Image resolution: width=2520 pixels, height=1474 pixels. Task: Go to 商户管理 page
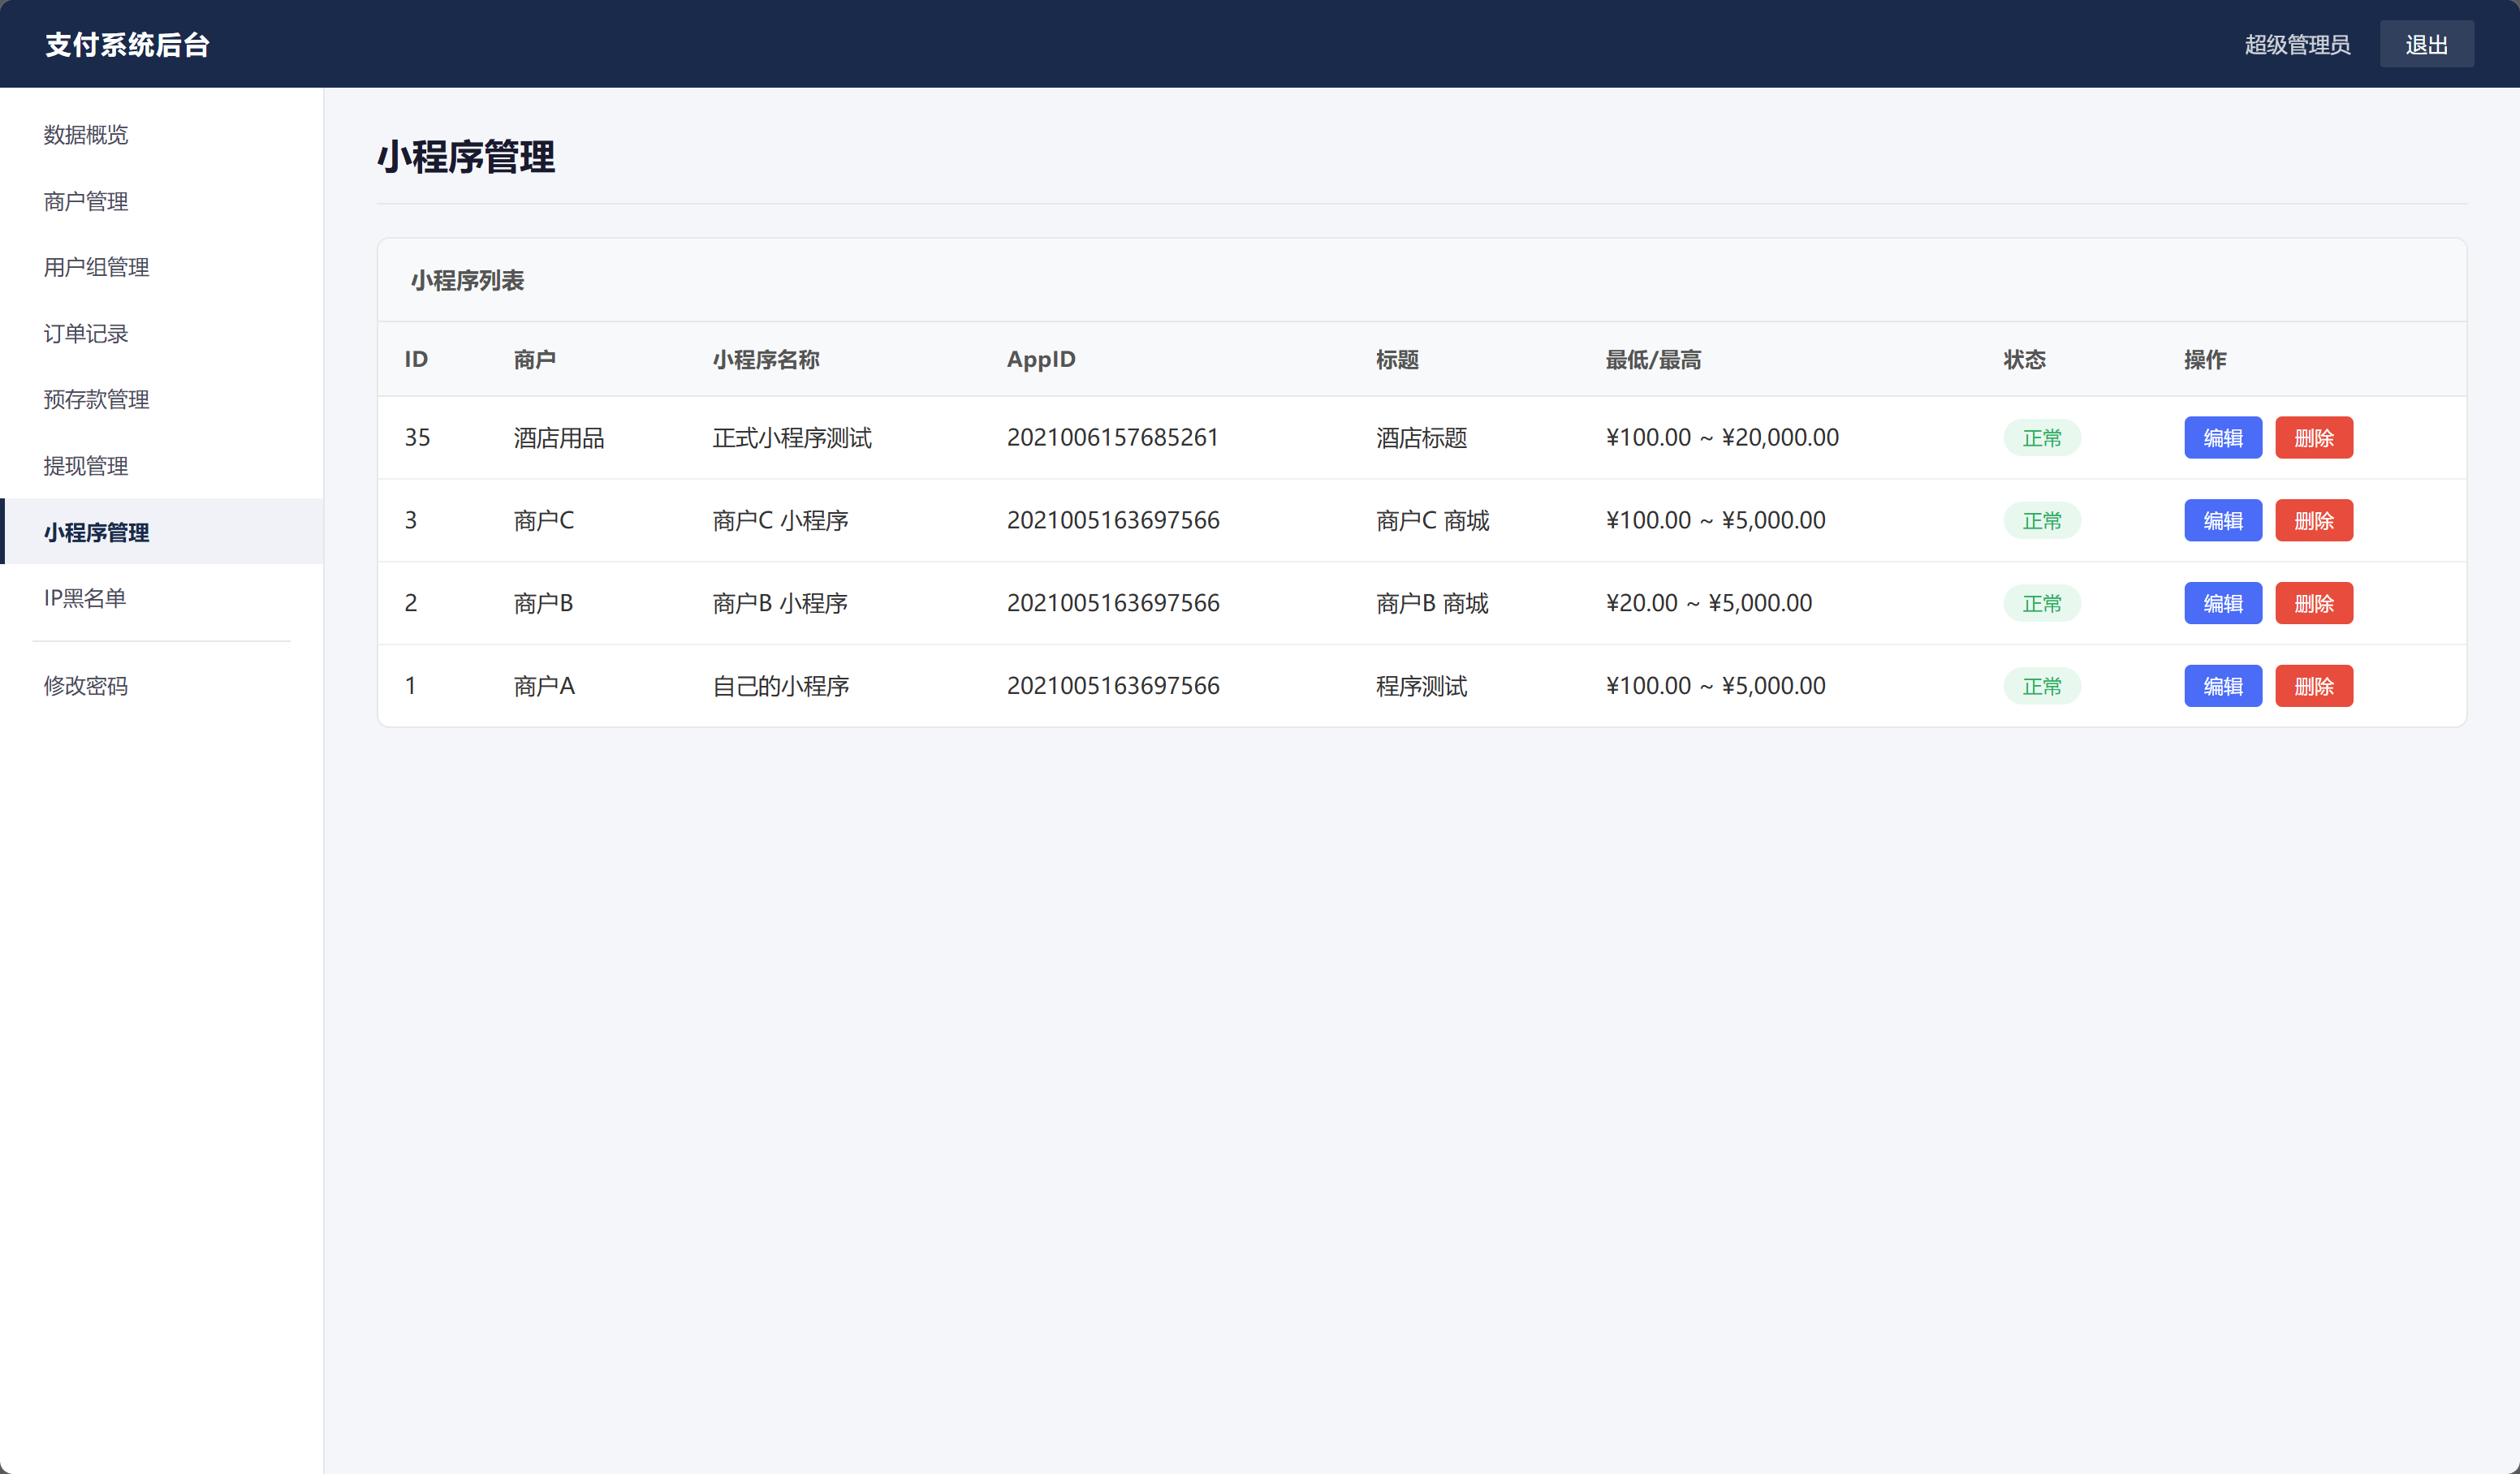click(x=161, y=201)
